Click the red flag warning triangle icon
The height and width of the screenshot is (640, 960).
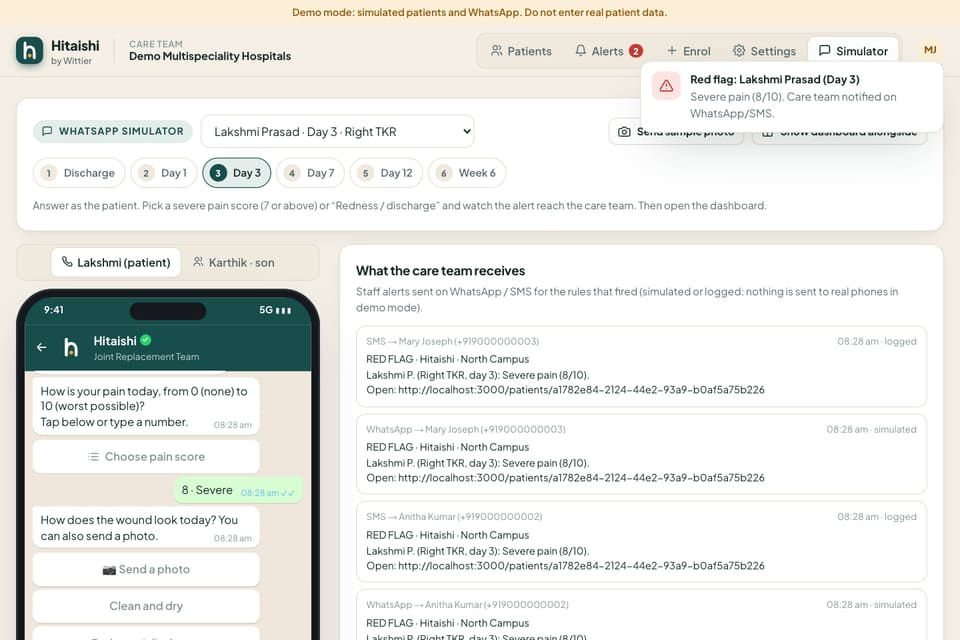coord(666,86)
